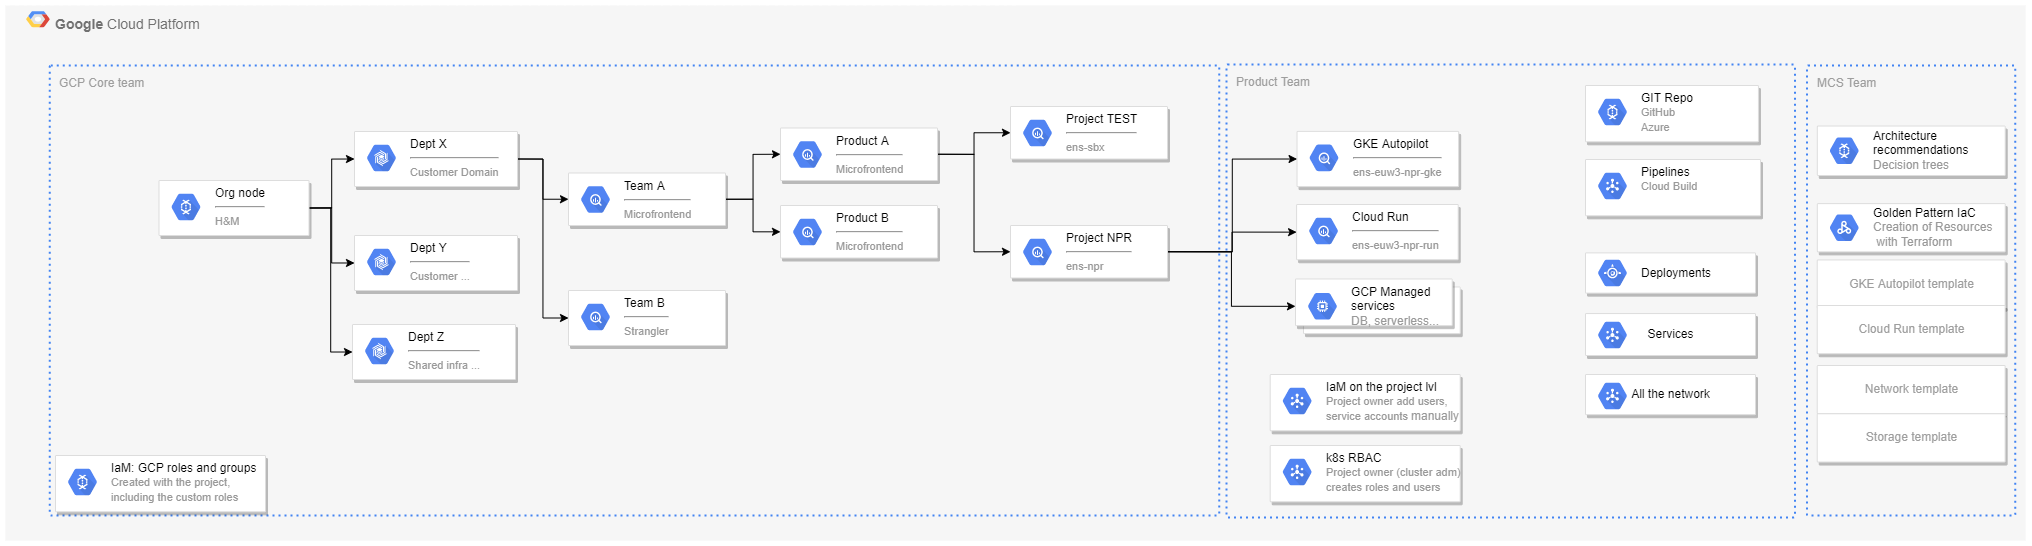Click the All the network card label

tap(1670, 394)
